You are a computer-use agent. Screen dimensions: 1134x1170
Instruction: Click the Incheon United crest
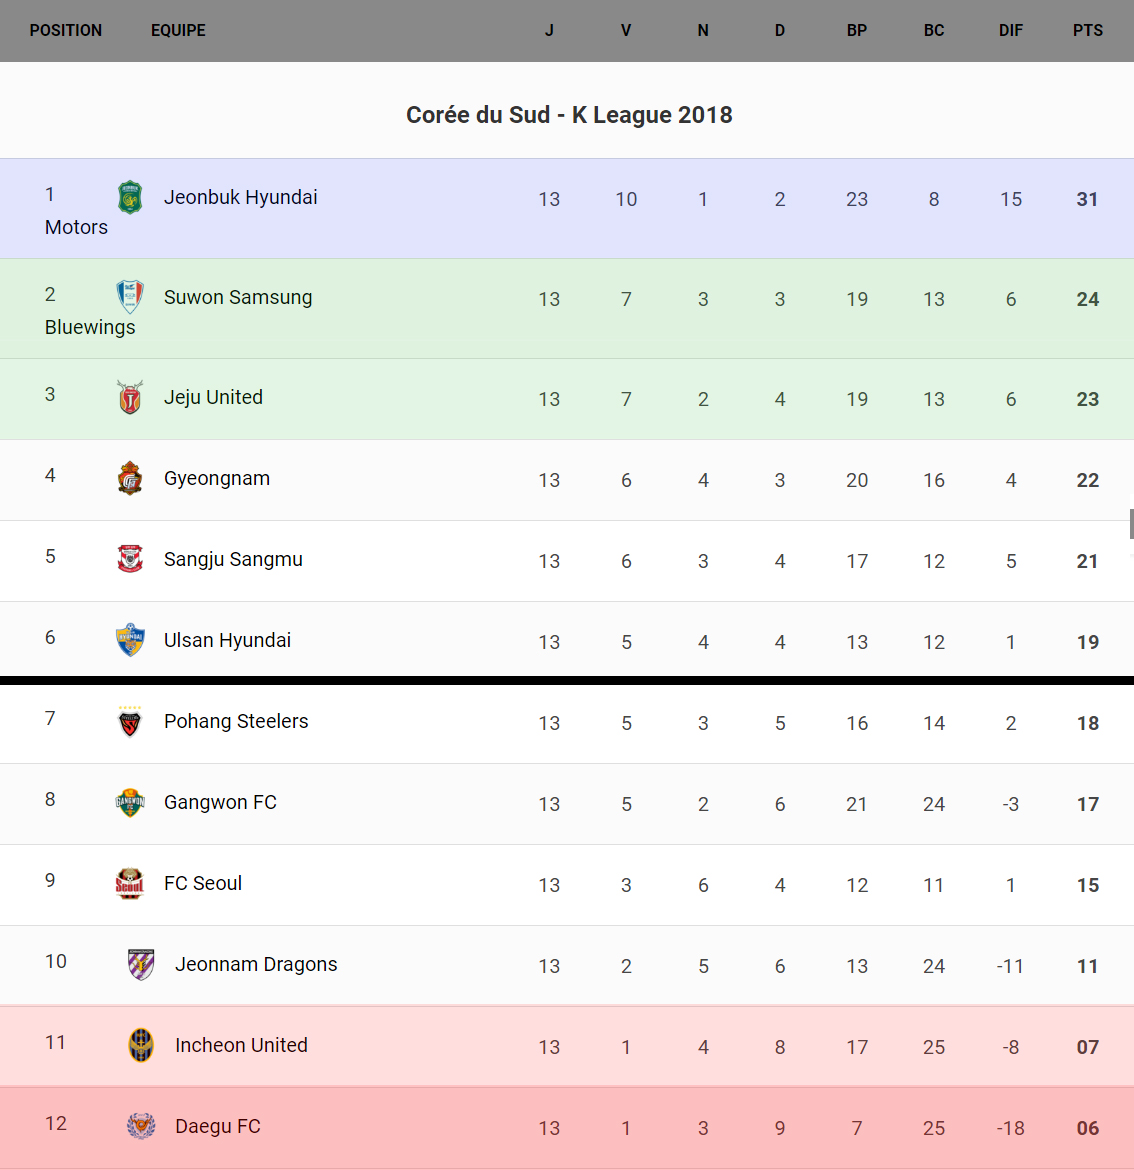[x=141, y=1045]
